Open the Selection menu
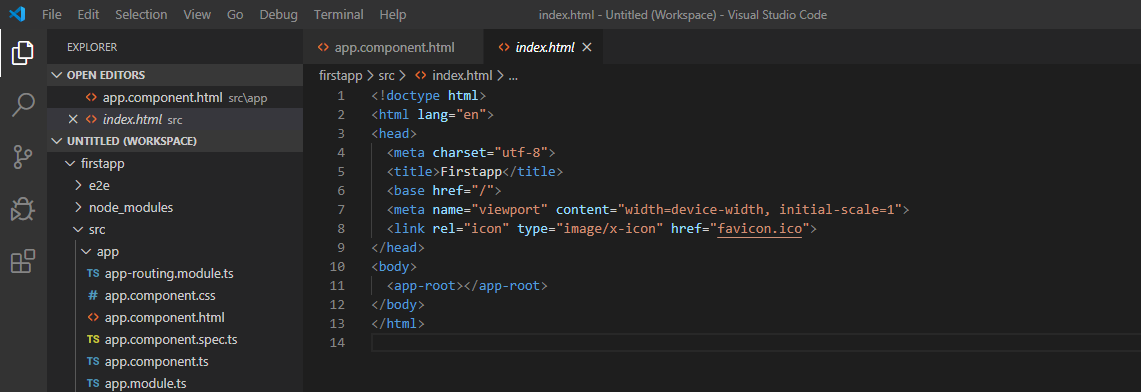Screen dimensions: 1141x392 pyautogui.click(x=140, y=15)
